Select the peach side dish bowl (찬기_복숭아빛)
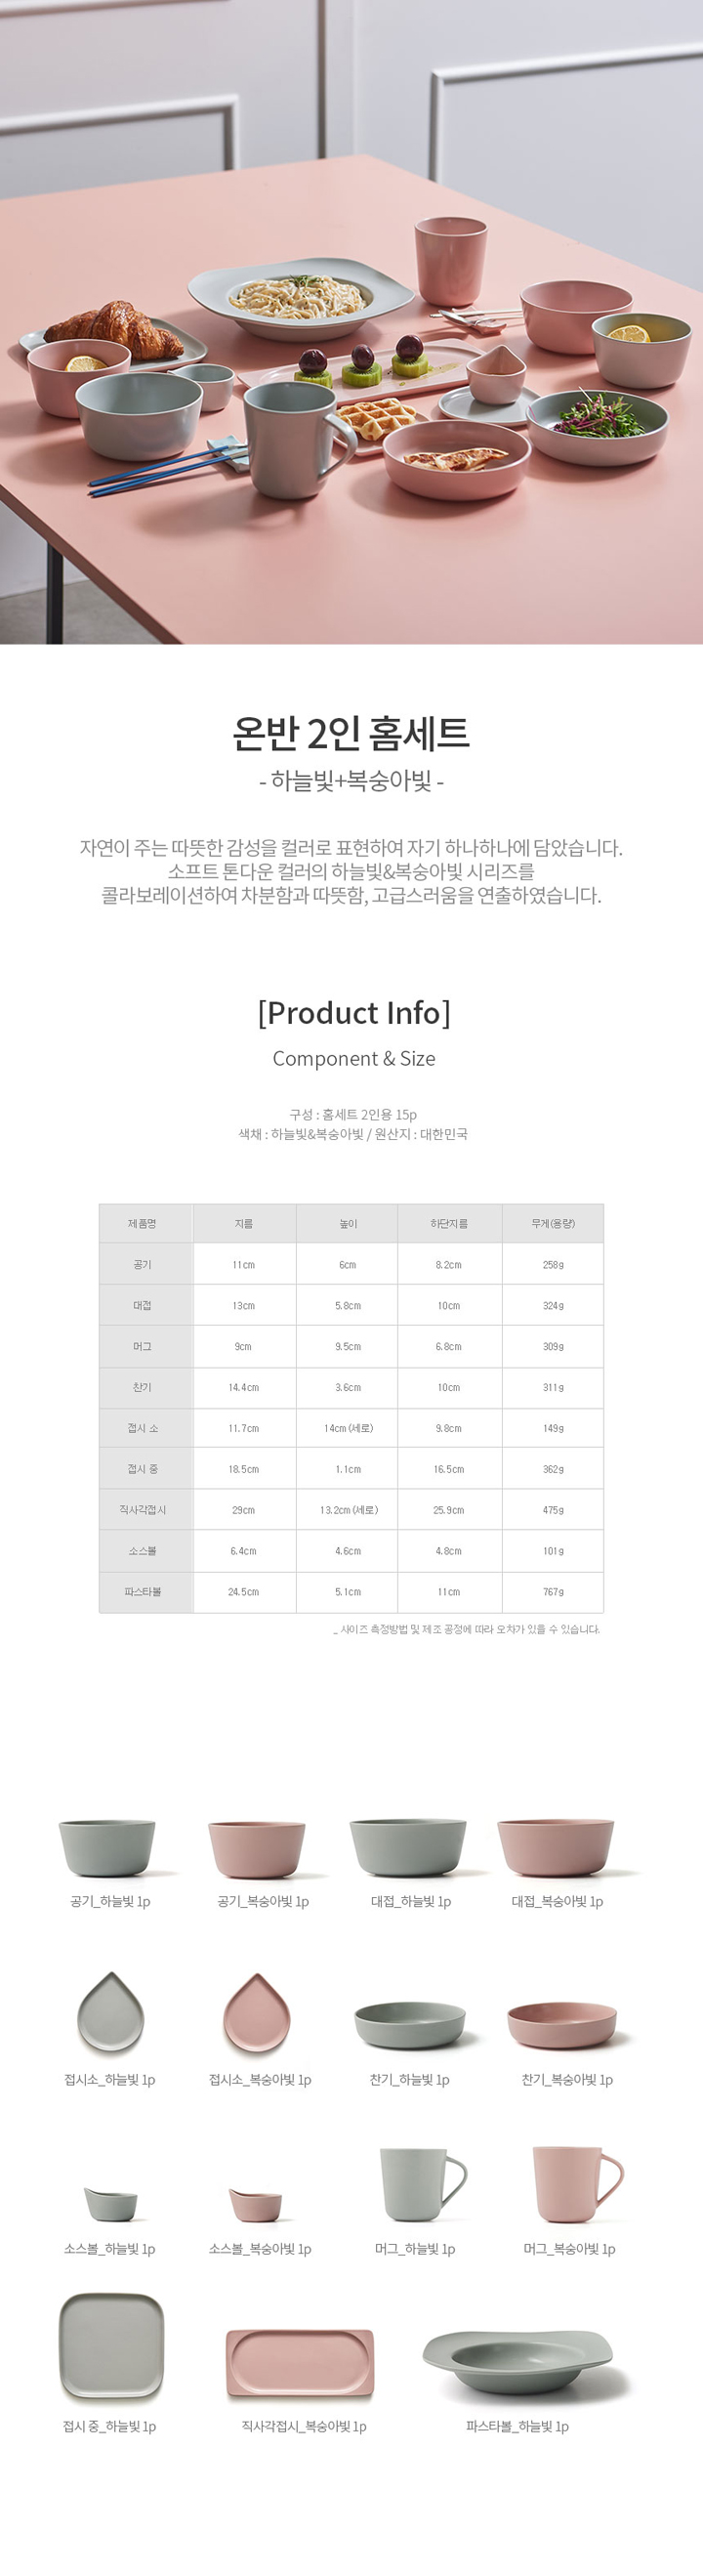This screenshot has height=2576, width=703. point(562,2025)
